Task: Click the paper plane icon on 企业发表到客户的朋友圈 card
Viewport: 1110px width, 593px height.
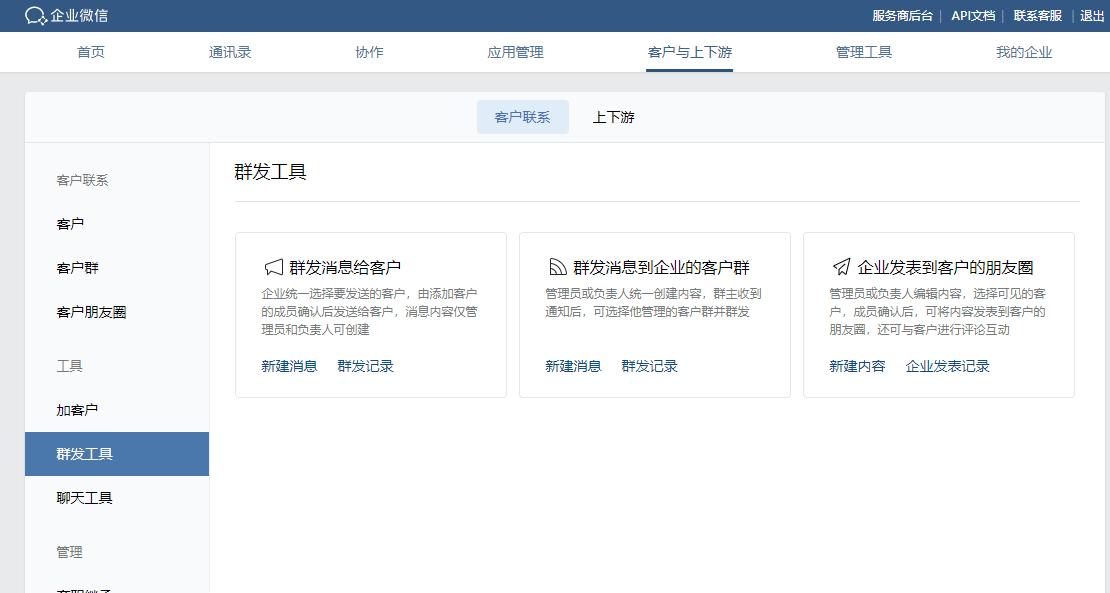Action: pos(839,266)
